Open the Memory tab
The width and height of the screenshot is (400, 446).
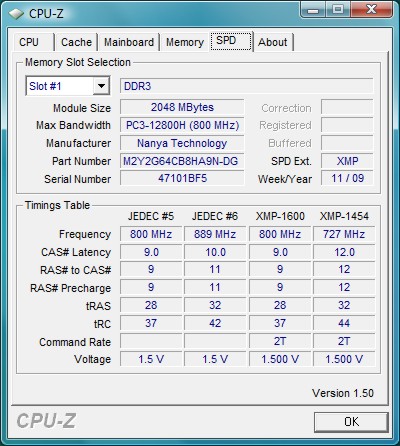[185, 42]
